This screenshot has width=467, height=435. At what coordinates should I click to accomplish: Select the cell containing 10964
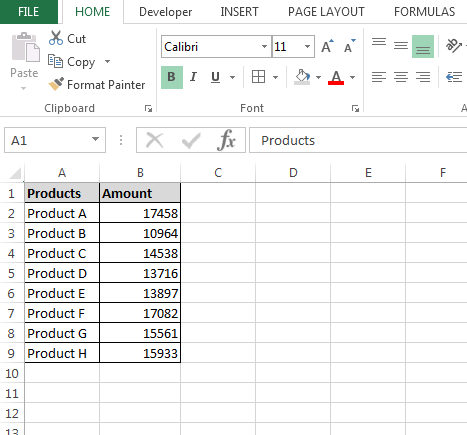pyautogui.click(x=140, y=233)
